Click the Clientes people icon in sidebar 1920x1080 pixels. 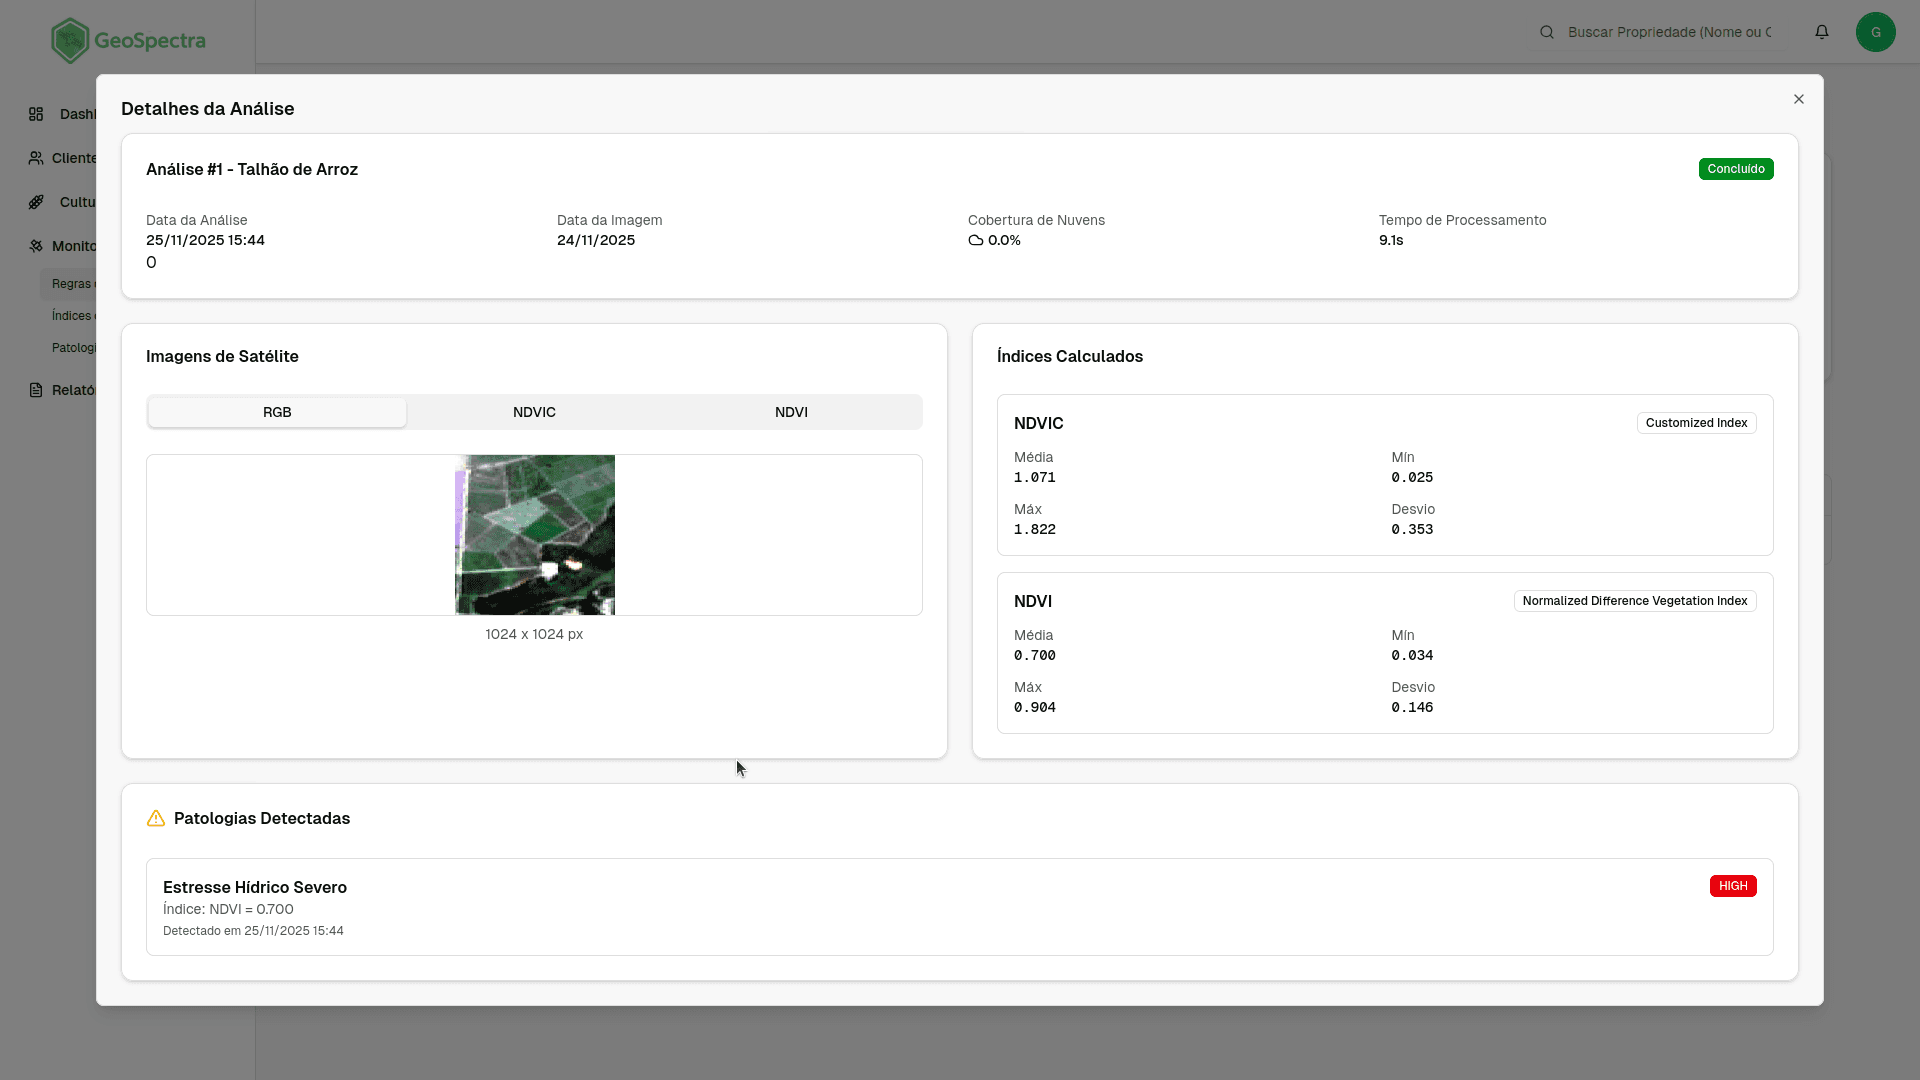[x=36, y=158]
